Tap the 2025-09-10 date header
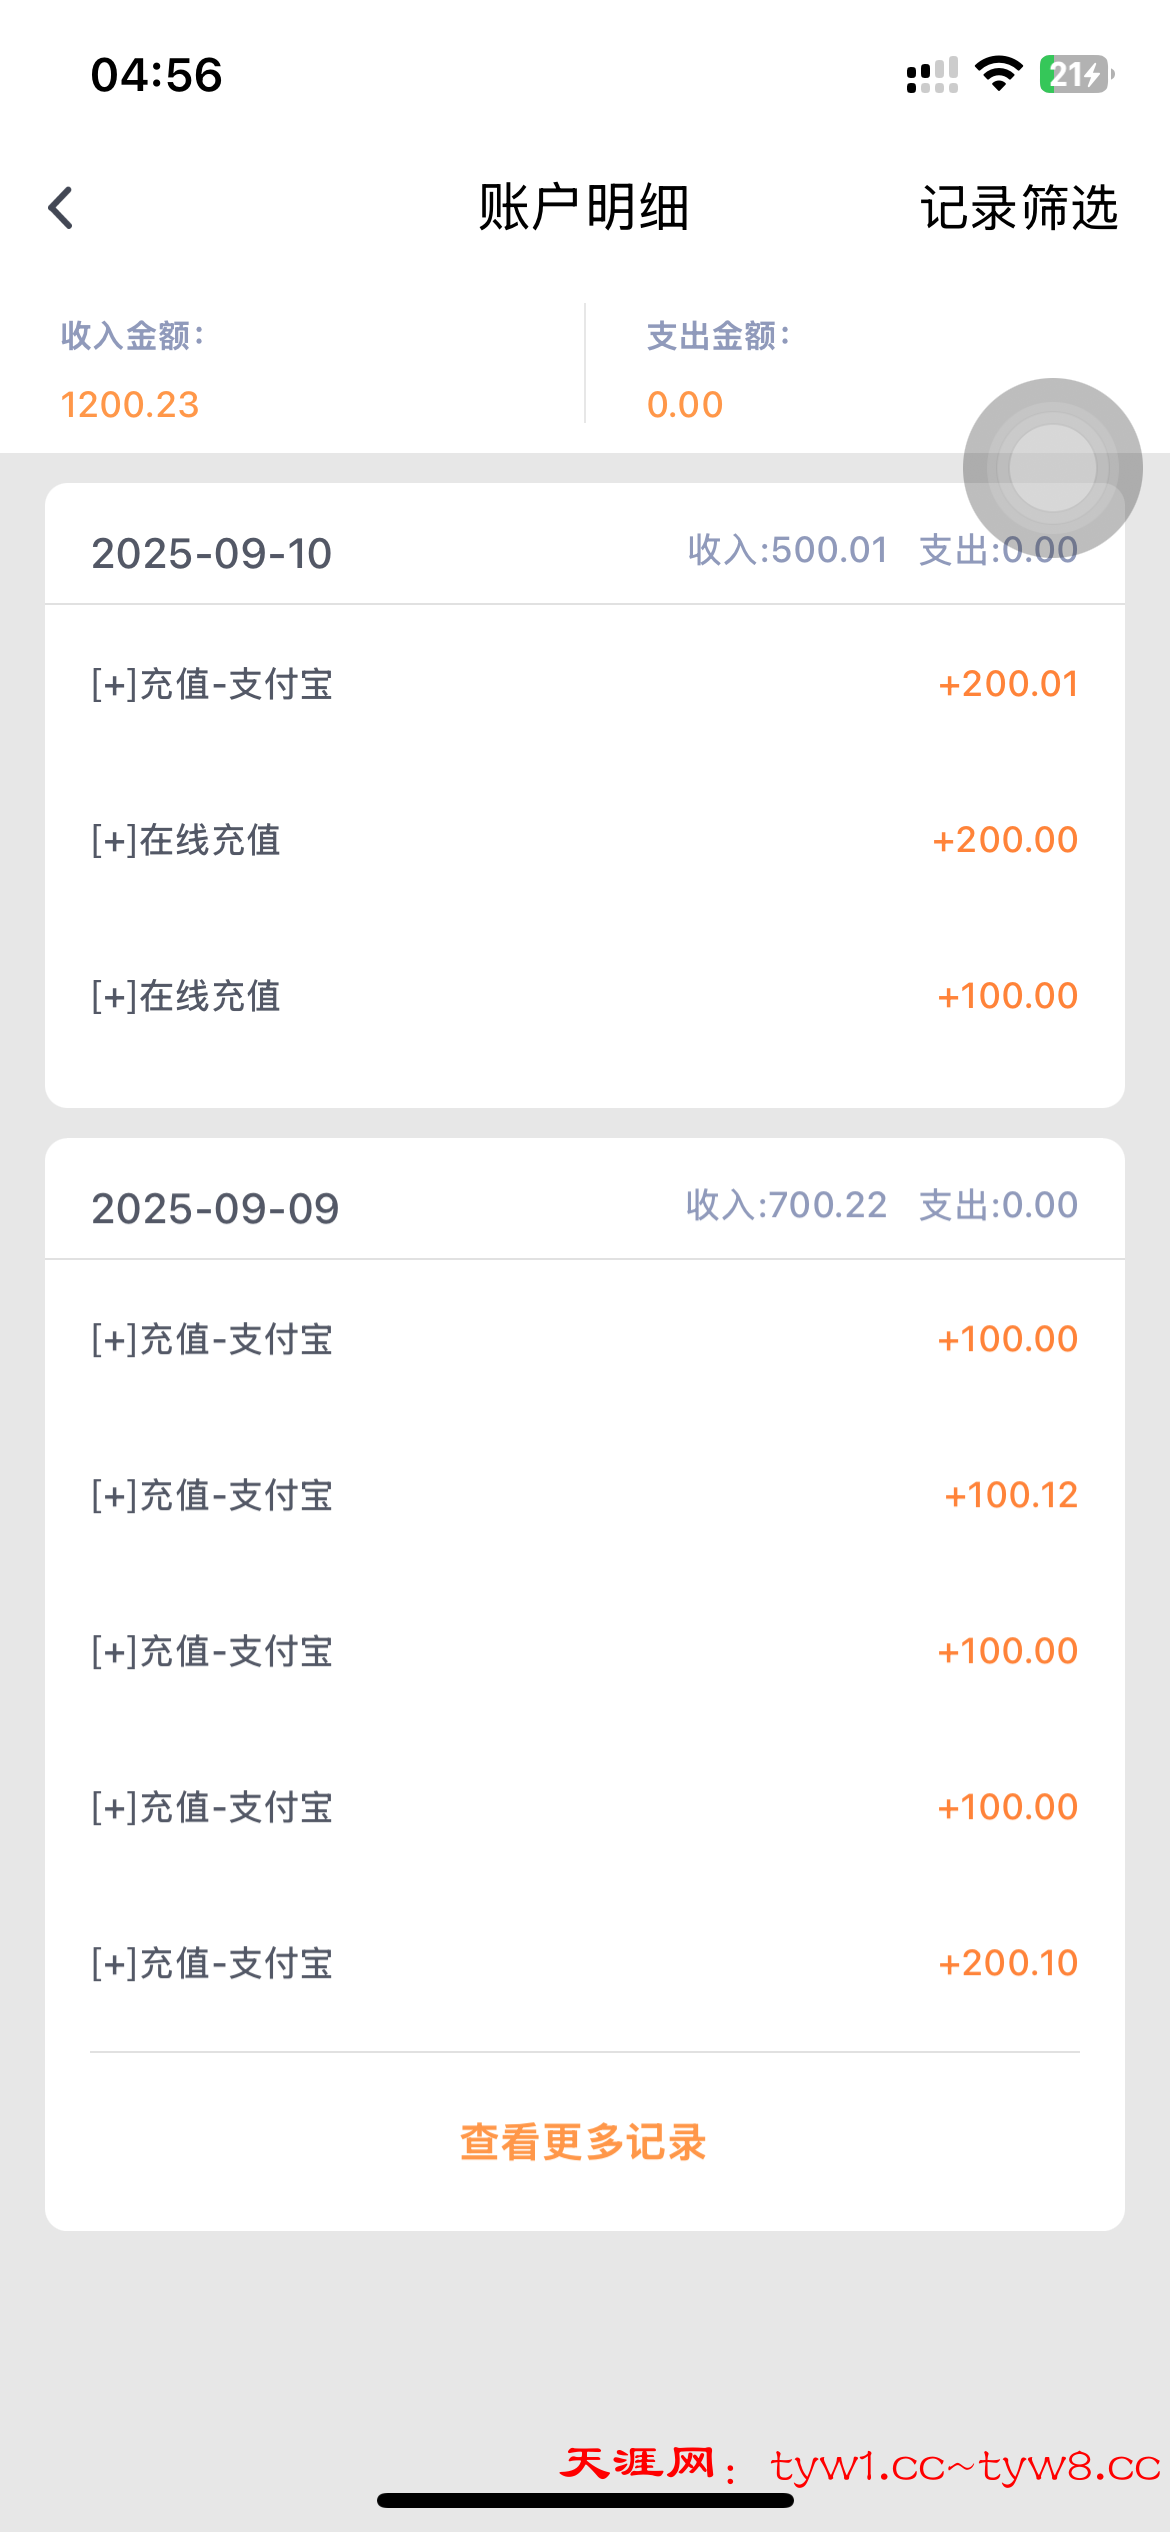This screenshot has height=2532, width=1170. 212,554
